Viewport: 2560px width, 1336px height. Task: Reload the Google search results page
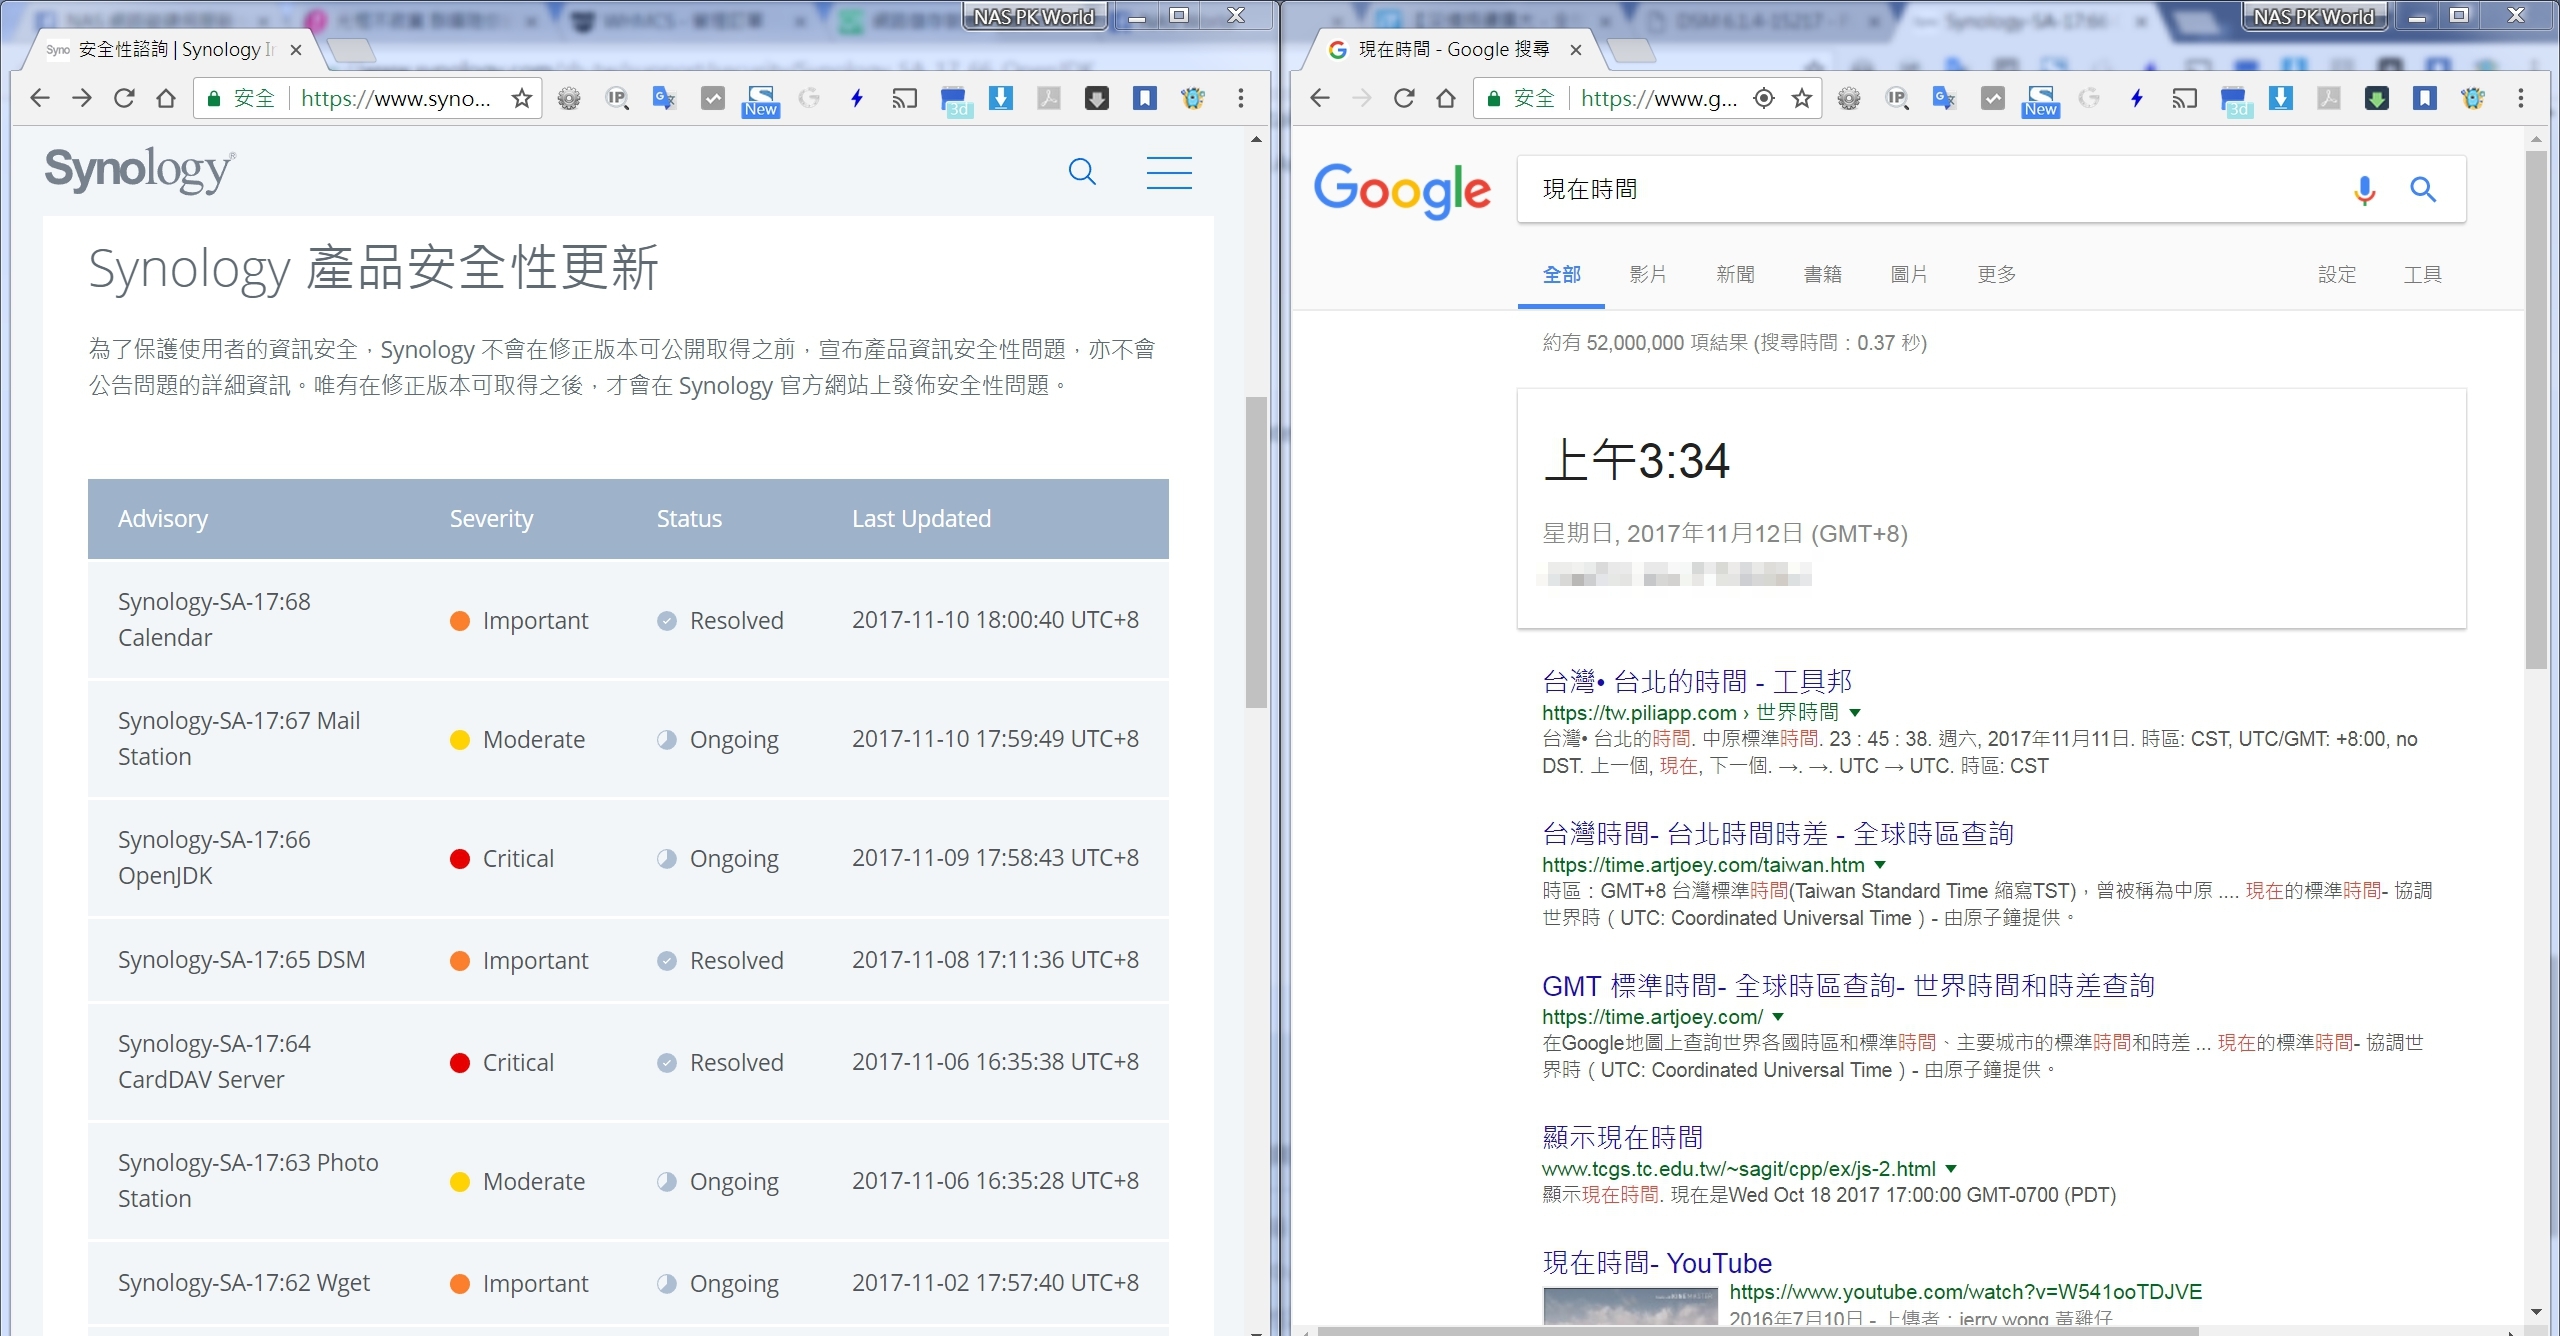tap(1404, 98)
